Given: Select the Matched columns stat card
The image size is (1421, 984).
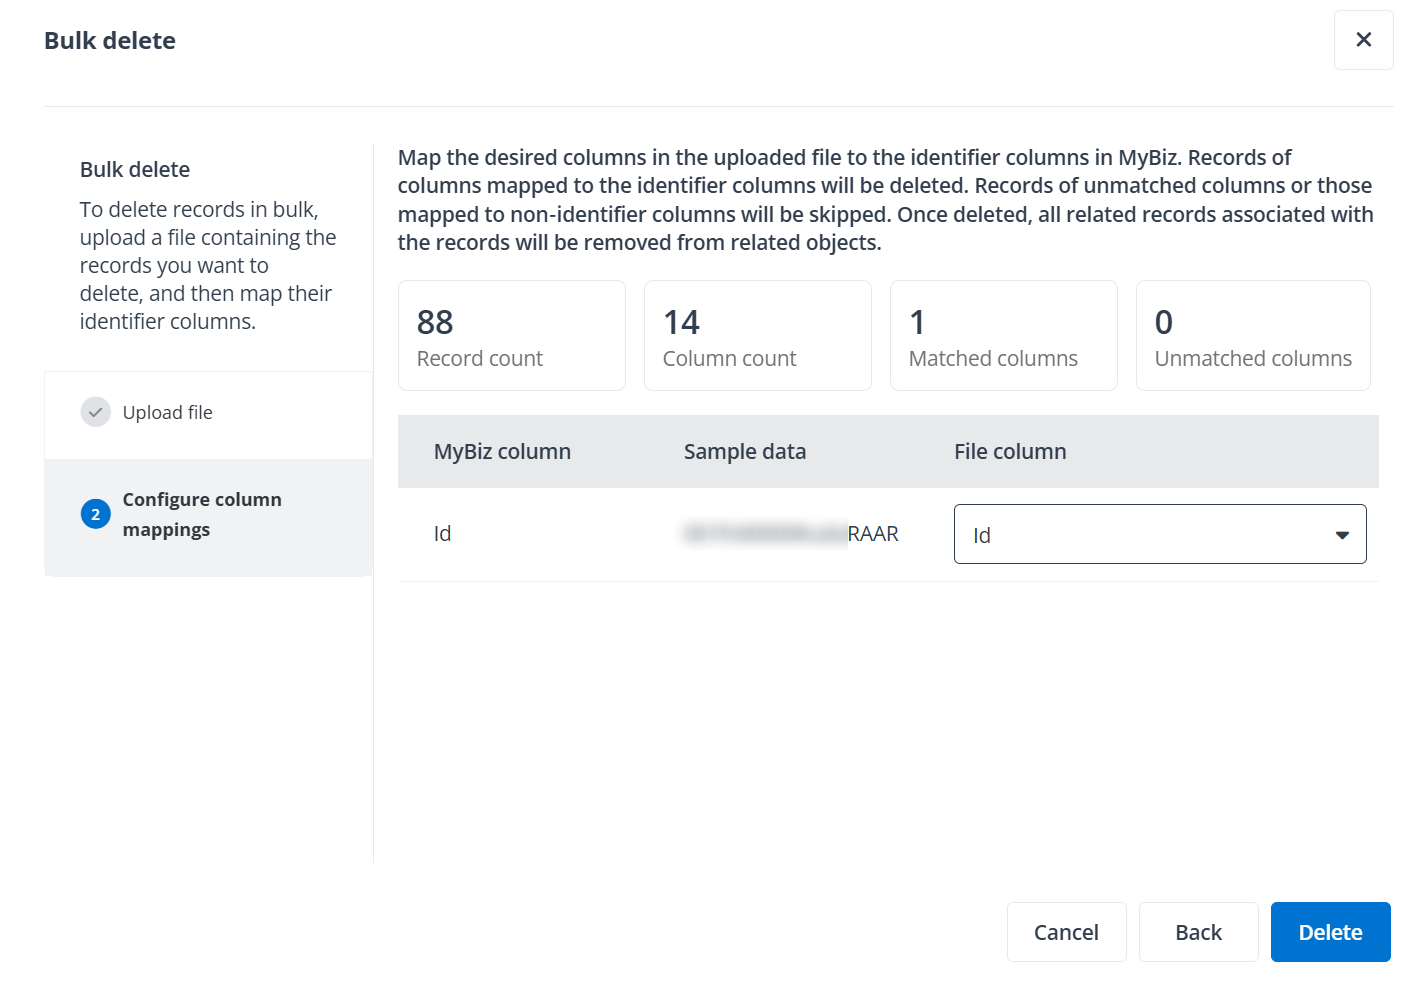Looking at the screenshot, I should tap(1003, 335).
